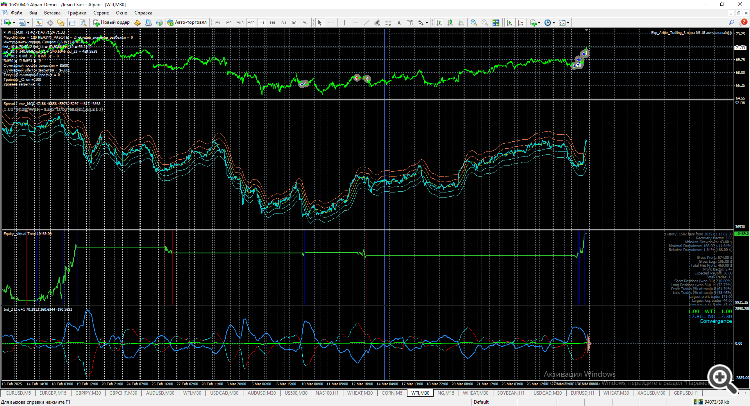Open a new chart from the toolbar

point(7,22)
